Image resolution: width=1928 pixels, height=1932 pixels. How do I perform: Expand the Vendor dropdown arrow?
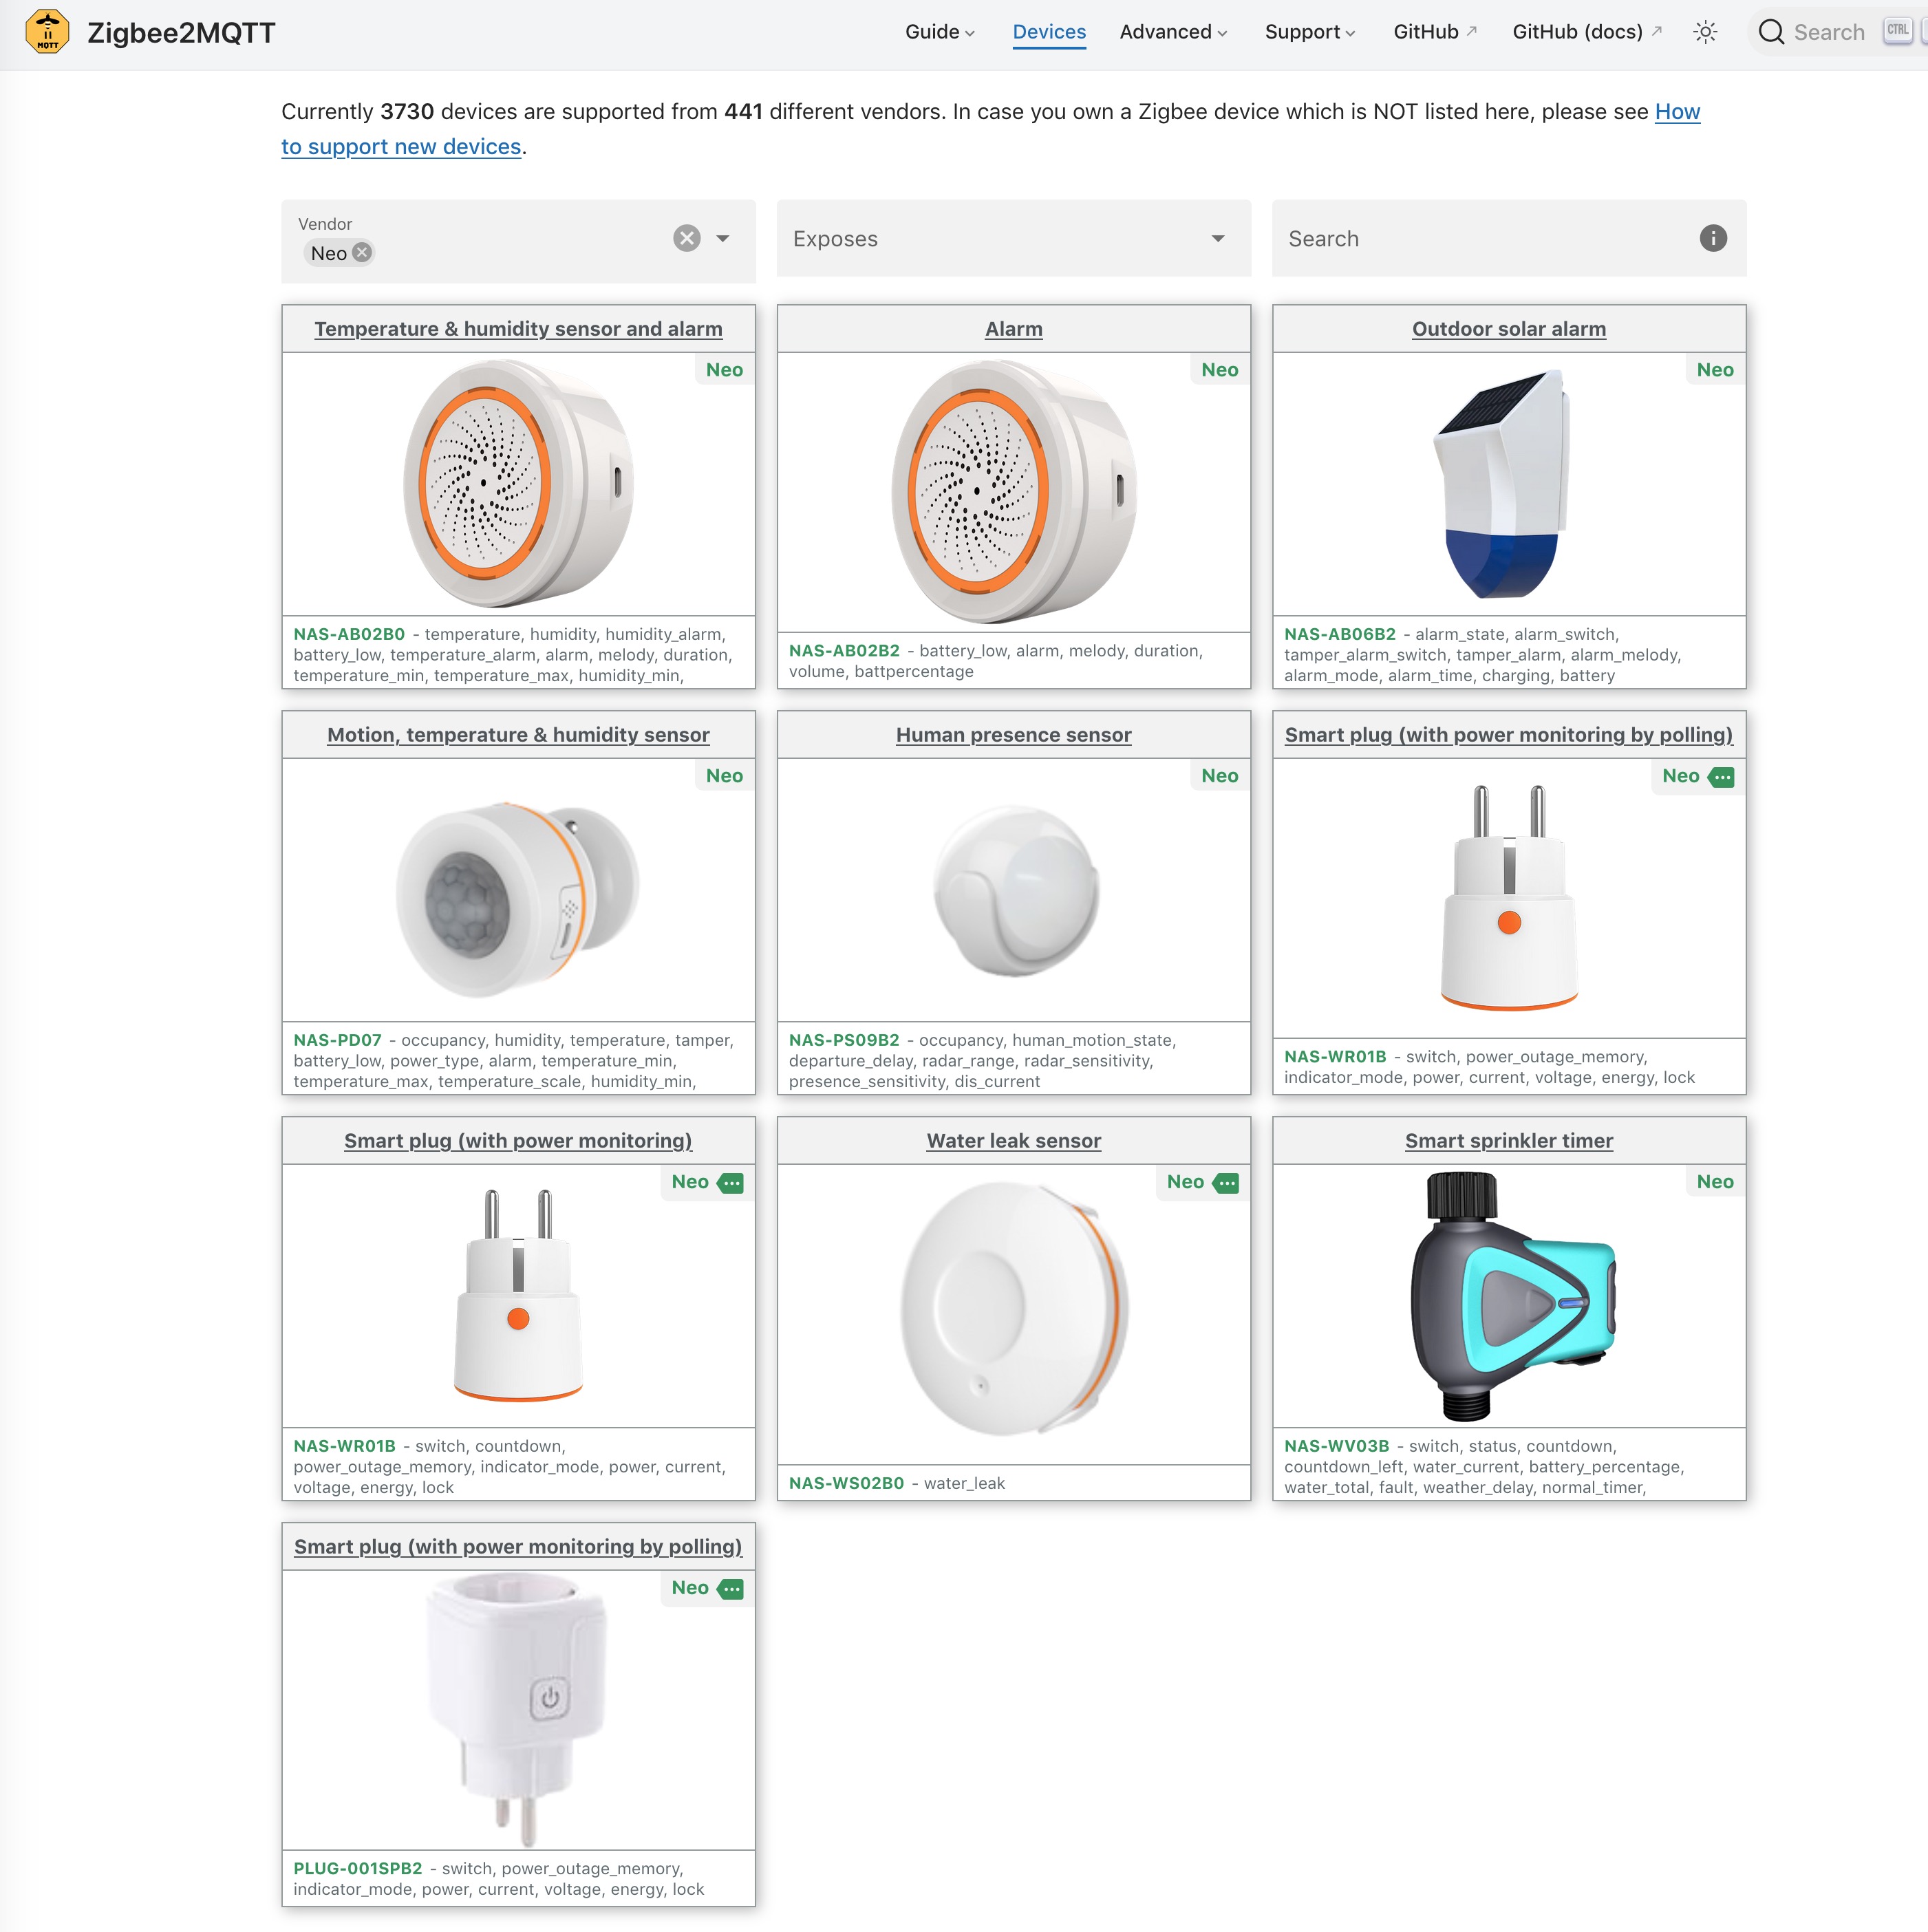723,238
